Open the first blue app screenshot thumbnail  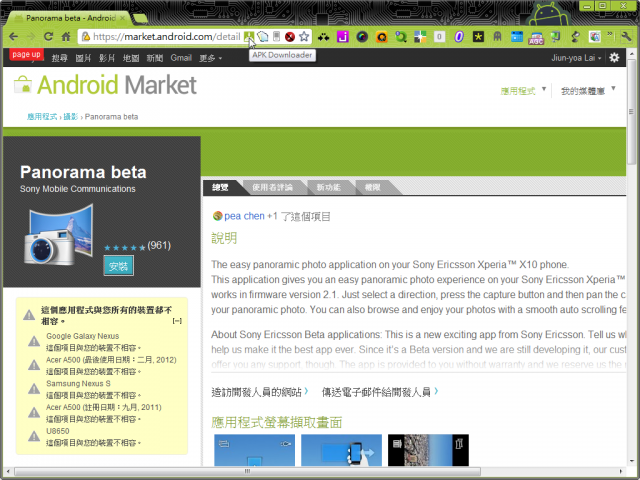[254, 450]
